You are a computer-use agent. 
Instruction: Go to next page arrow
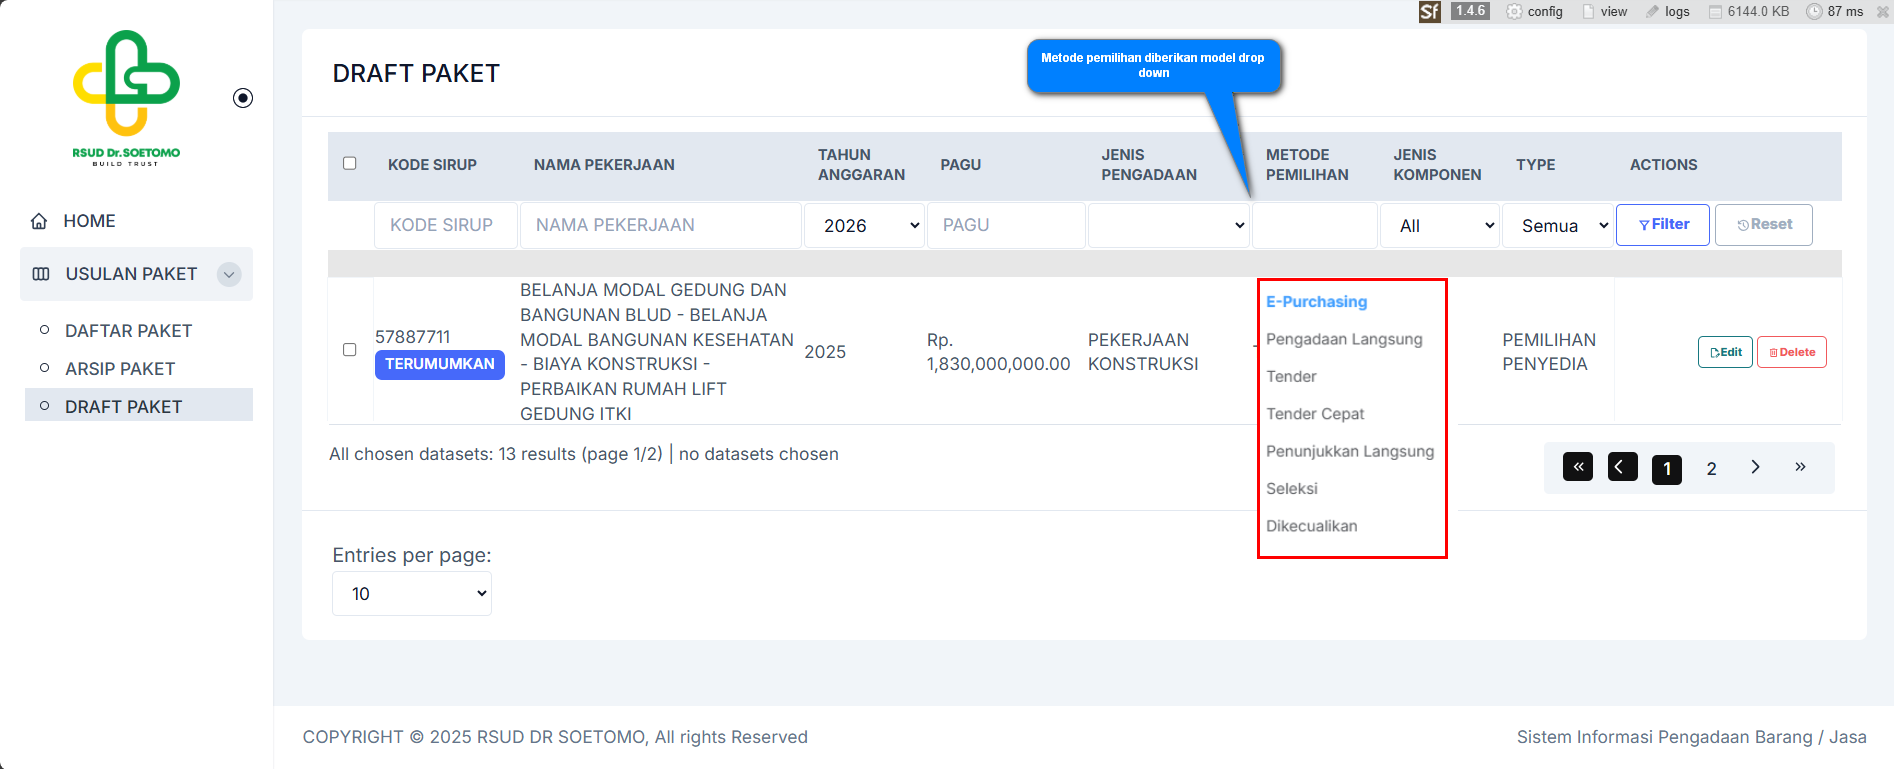(1755, 467)
